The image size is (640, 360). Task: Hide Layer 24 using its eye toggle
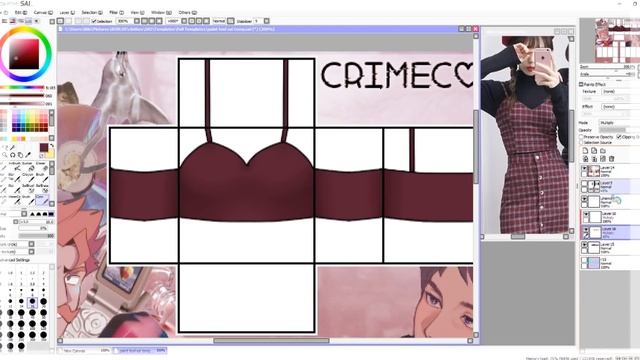(x=584, y=168)
